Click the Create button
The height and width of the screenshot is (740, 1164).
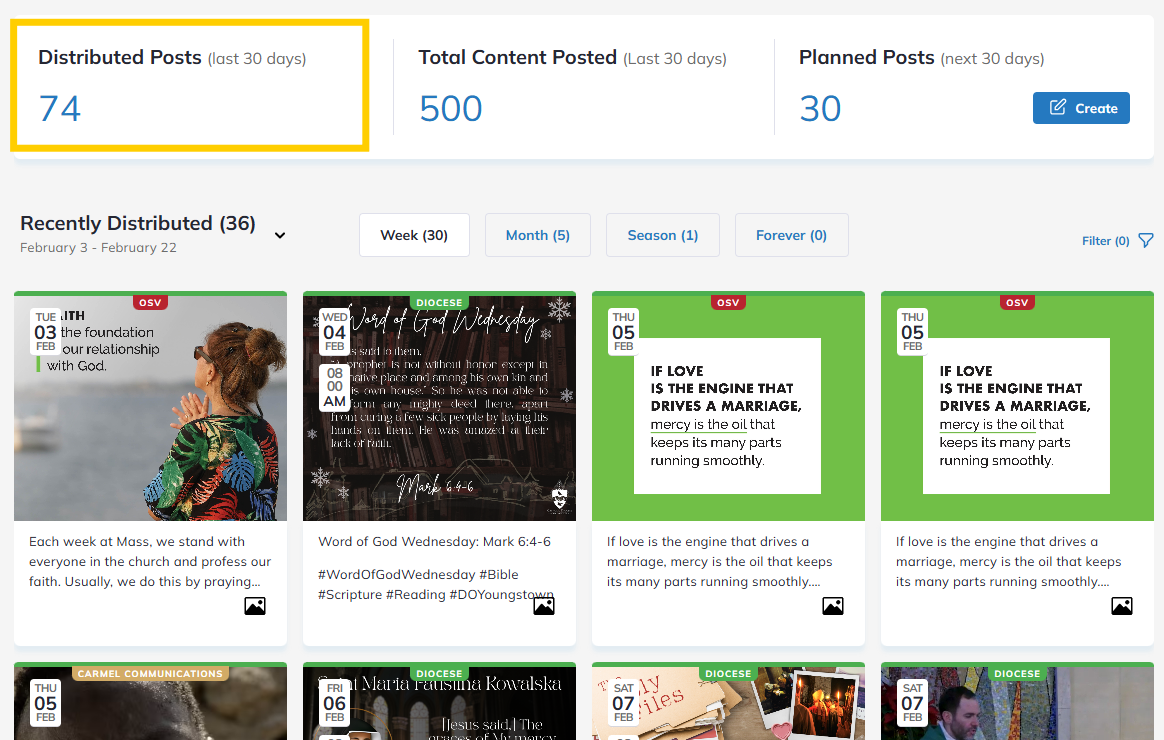tap(1081, 108)
